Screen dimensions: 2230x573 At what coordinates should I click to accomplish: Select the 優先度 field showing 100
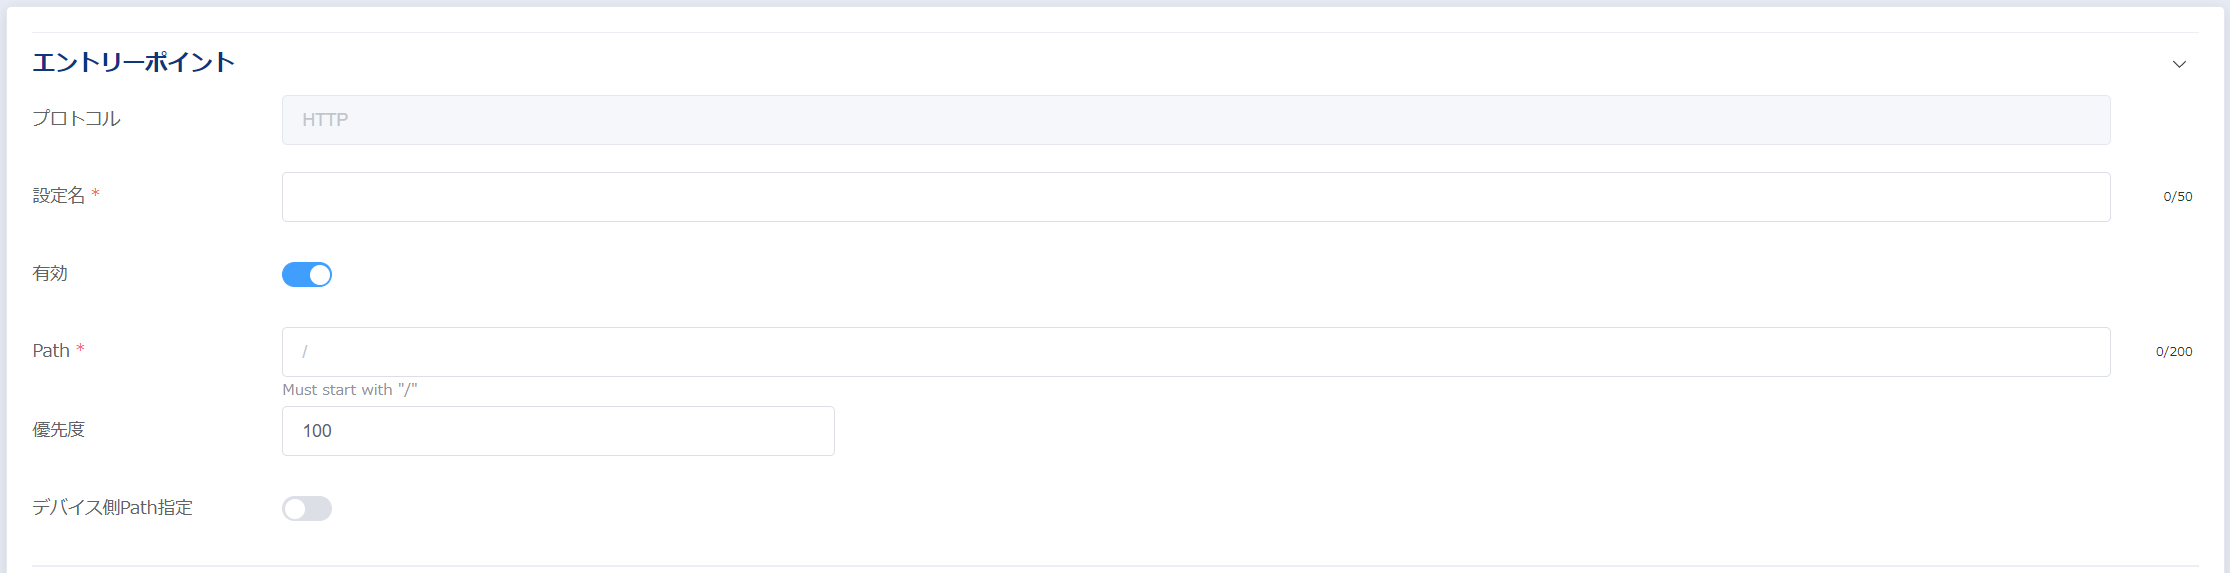click(558, 431)
